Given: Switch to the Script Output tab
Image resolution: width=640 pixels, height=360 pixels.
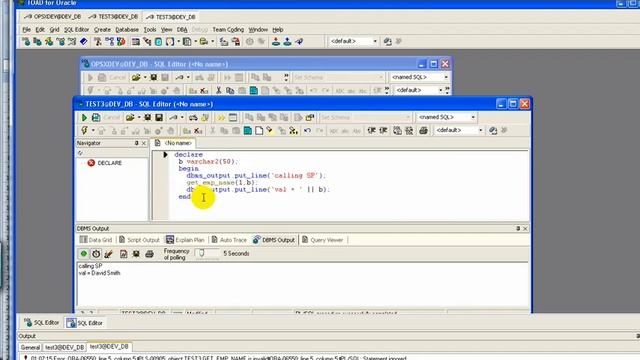Looking at the screenshot, I should (x=139, y=240).
